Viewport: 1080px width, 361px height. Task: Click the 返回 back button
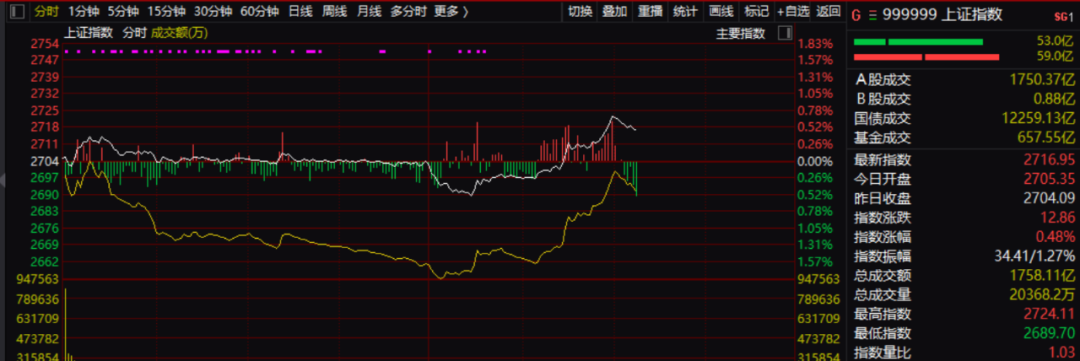[x=828, y=11]
